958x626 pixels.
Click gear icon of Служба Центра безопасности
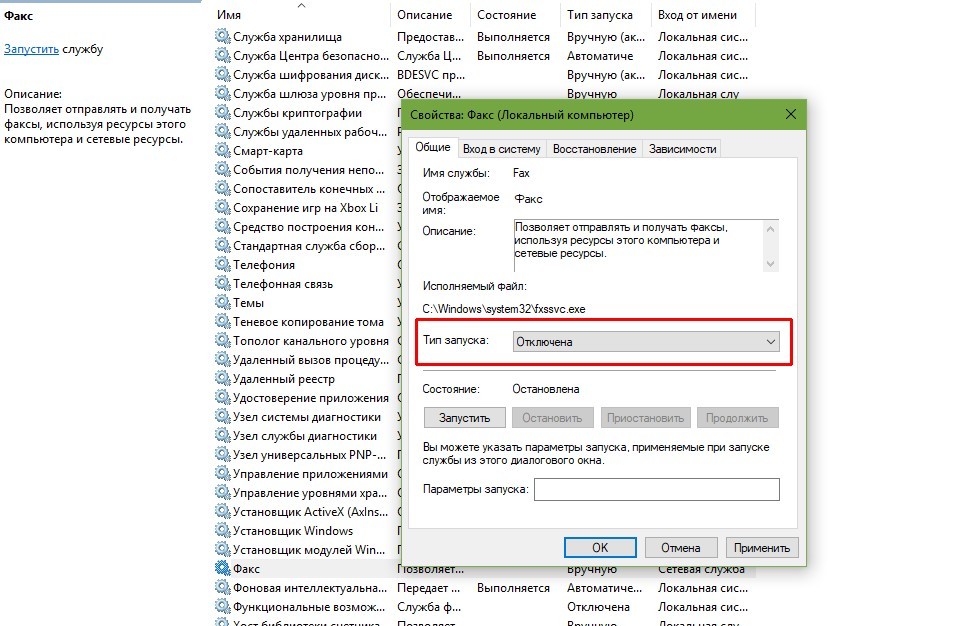[x=222, y=56]
